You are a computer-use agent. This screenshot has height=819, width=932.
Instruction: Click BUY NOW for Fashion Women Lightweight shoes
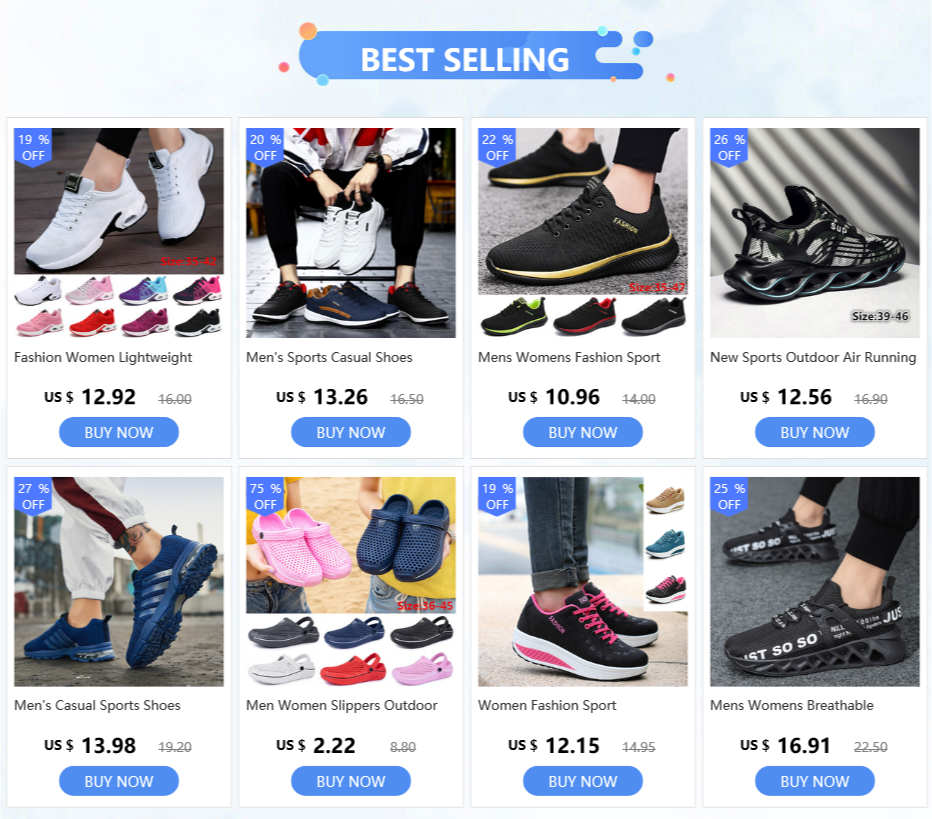[x=119, y=432]
